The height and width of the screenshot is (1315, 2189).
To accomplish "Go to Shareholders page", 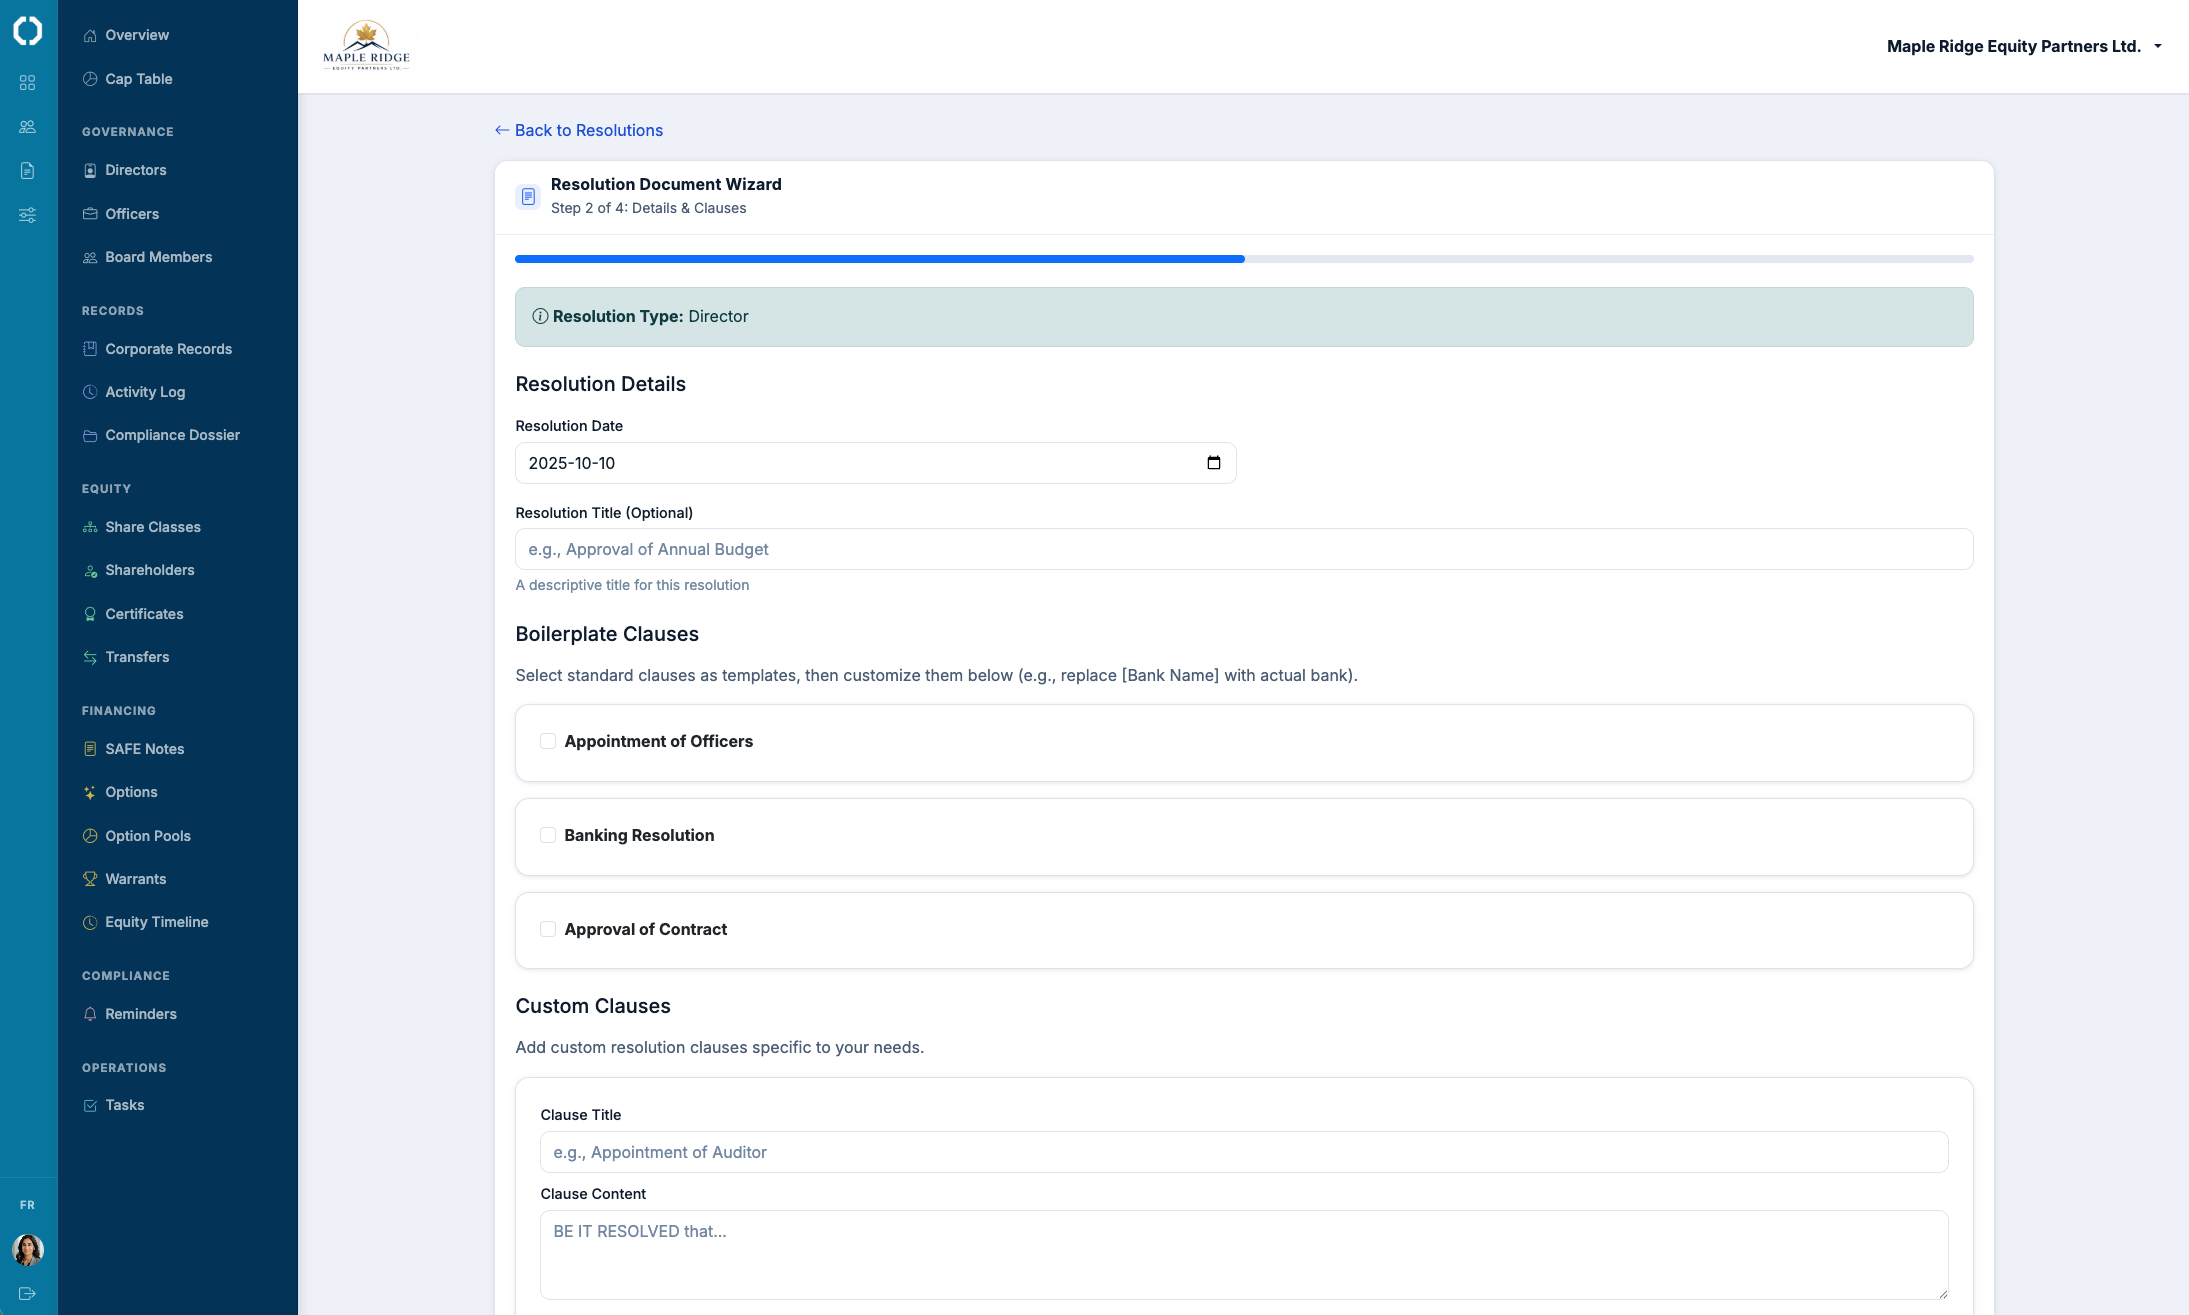I will [x=150, y=570].
